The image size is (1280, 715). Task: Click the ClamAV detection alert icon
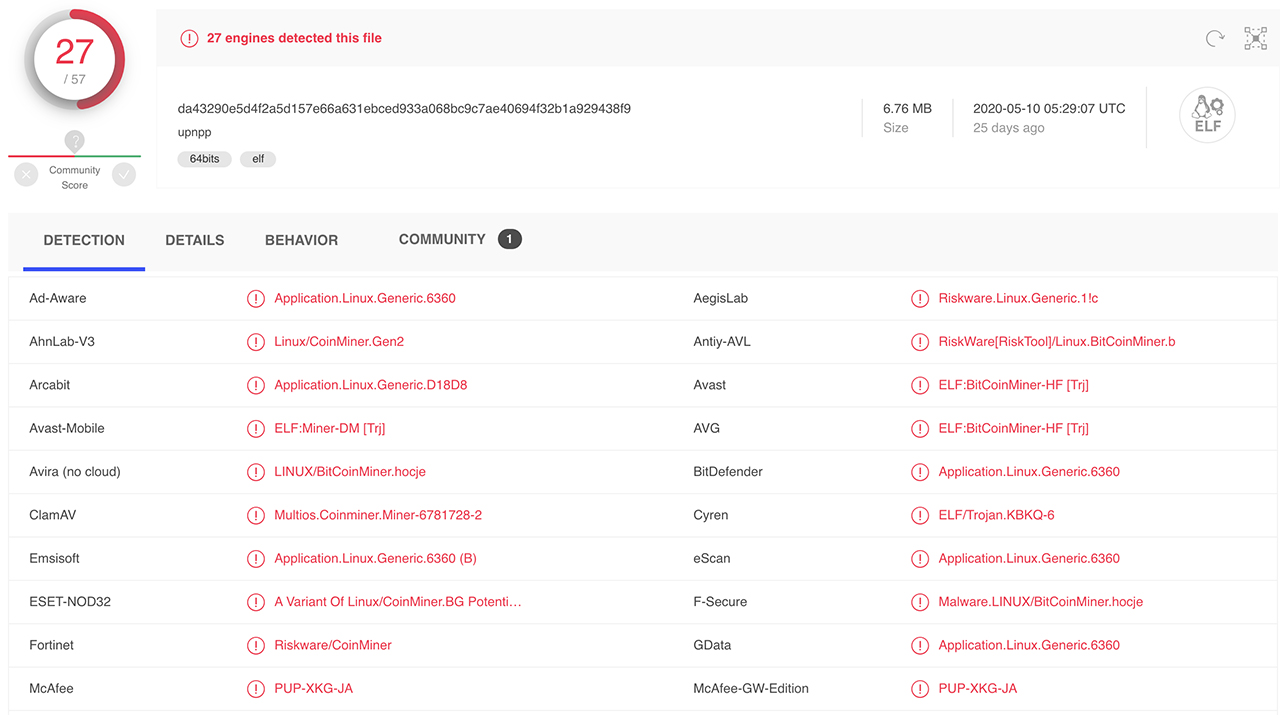256,515
